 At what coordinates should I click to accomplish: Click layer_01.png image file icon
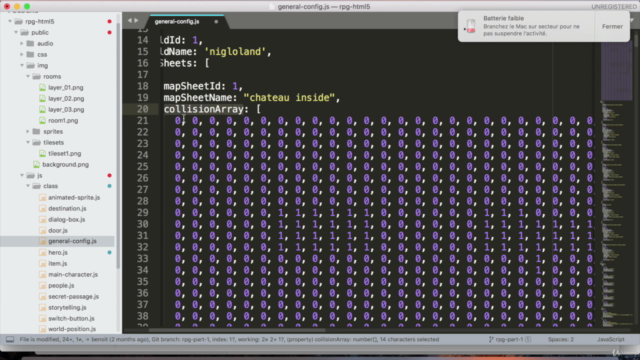[42, 87]
